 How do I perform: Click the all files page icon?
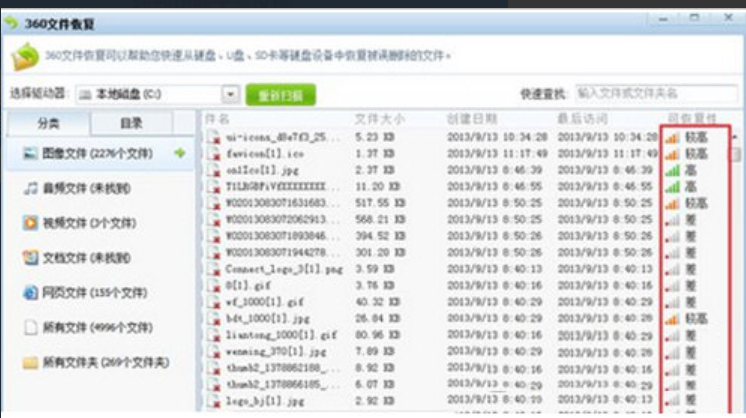pos(30,327)
